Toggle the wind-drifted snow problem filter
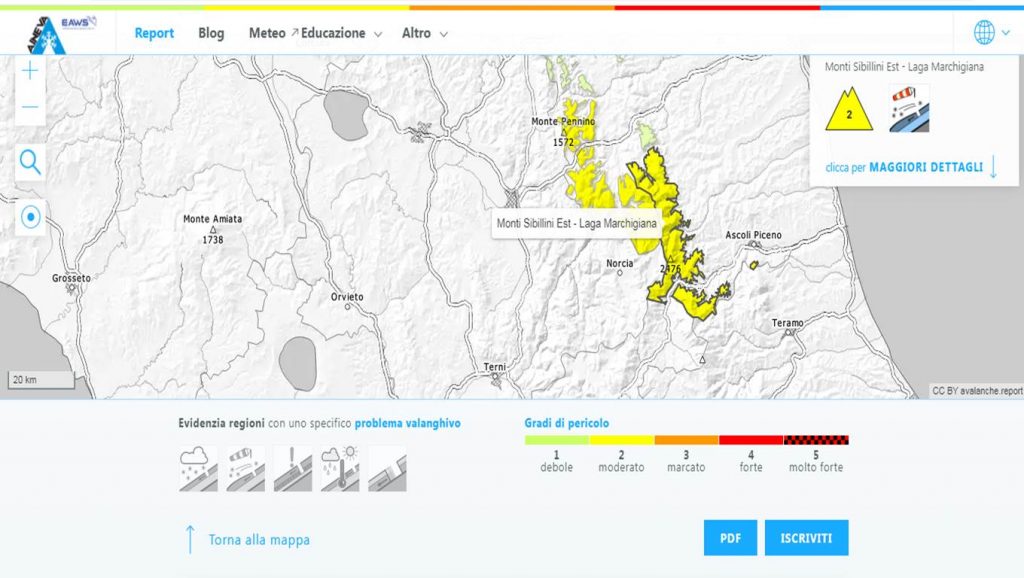 (x=245, y=468)
